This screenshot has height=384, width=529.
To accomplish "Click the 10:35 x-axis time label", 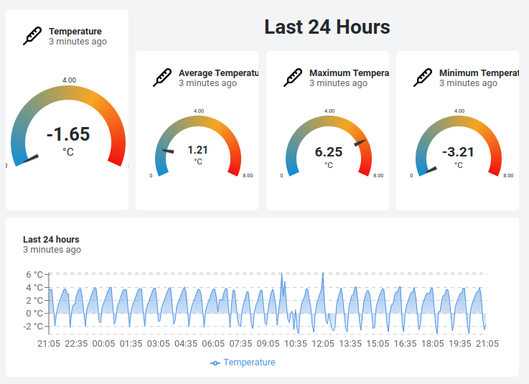I will pyautogui.click(x=296, y=344).
